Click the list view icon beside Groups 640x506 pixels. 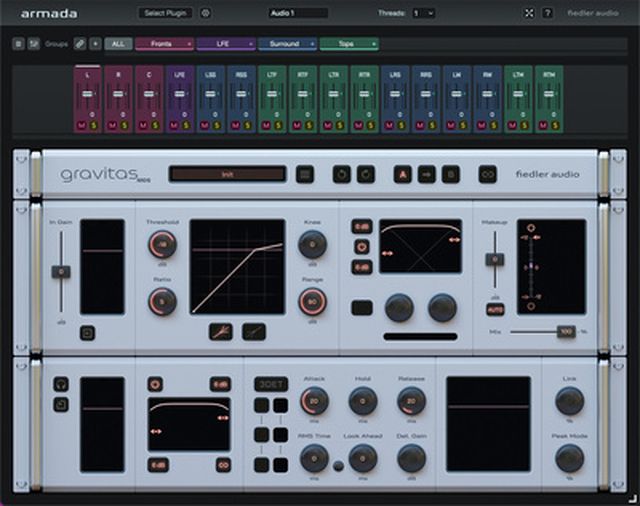click(x=18, y=44)
